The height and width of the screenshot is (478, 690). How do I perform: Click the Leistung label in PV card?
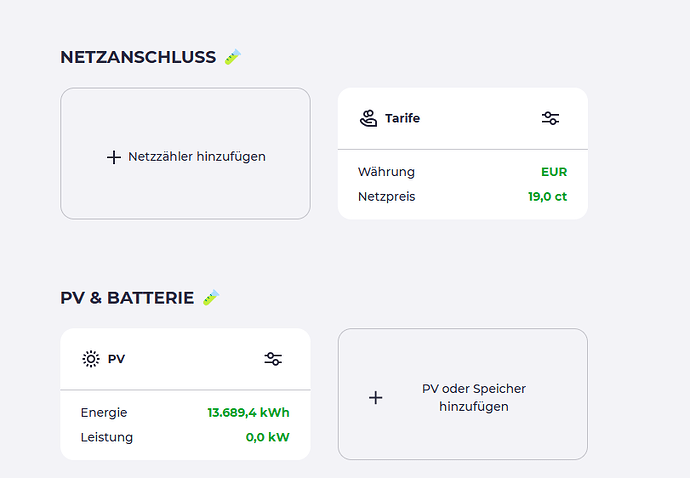(106, 437)
